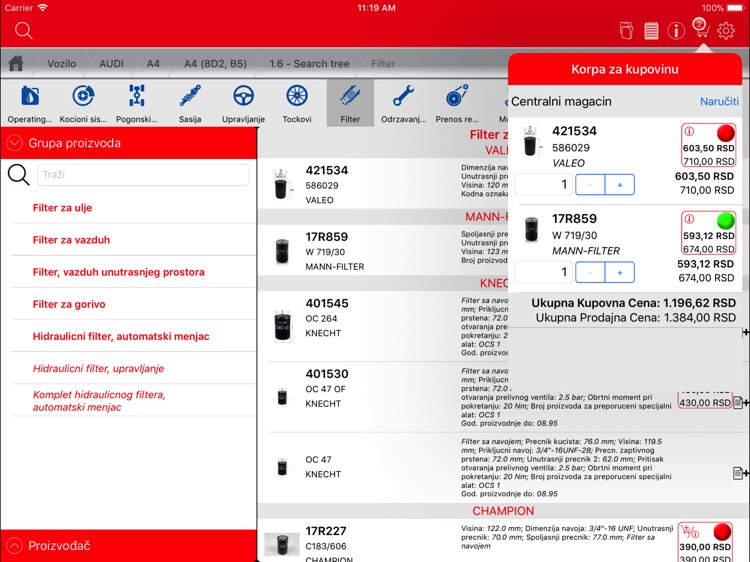Open CHAMPION 17R227 product thumbnail

(282, 544)
